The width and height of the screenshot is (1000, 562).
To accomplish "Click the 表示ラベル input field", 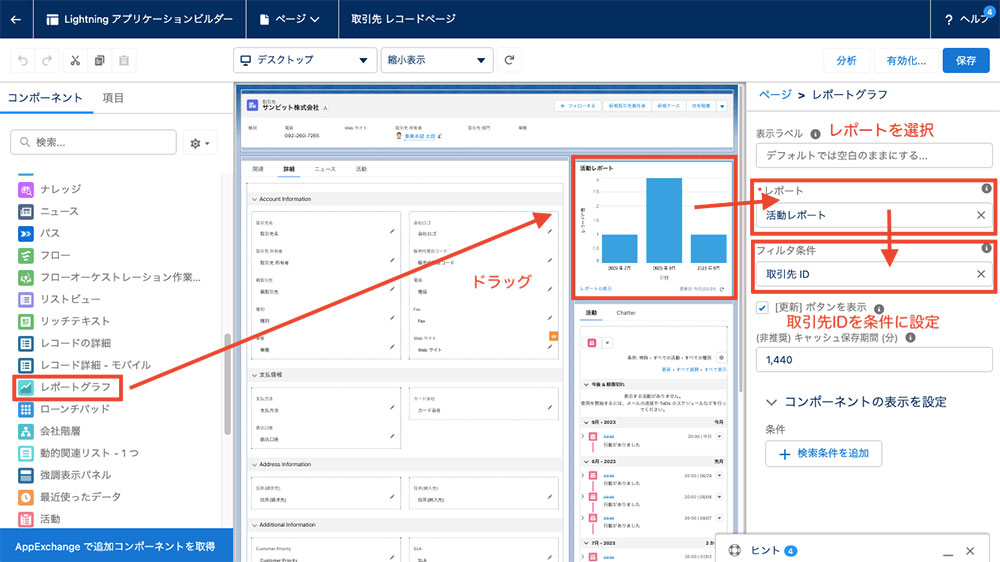I will (873, 156).
